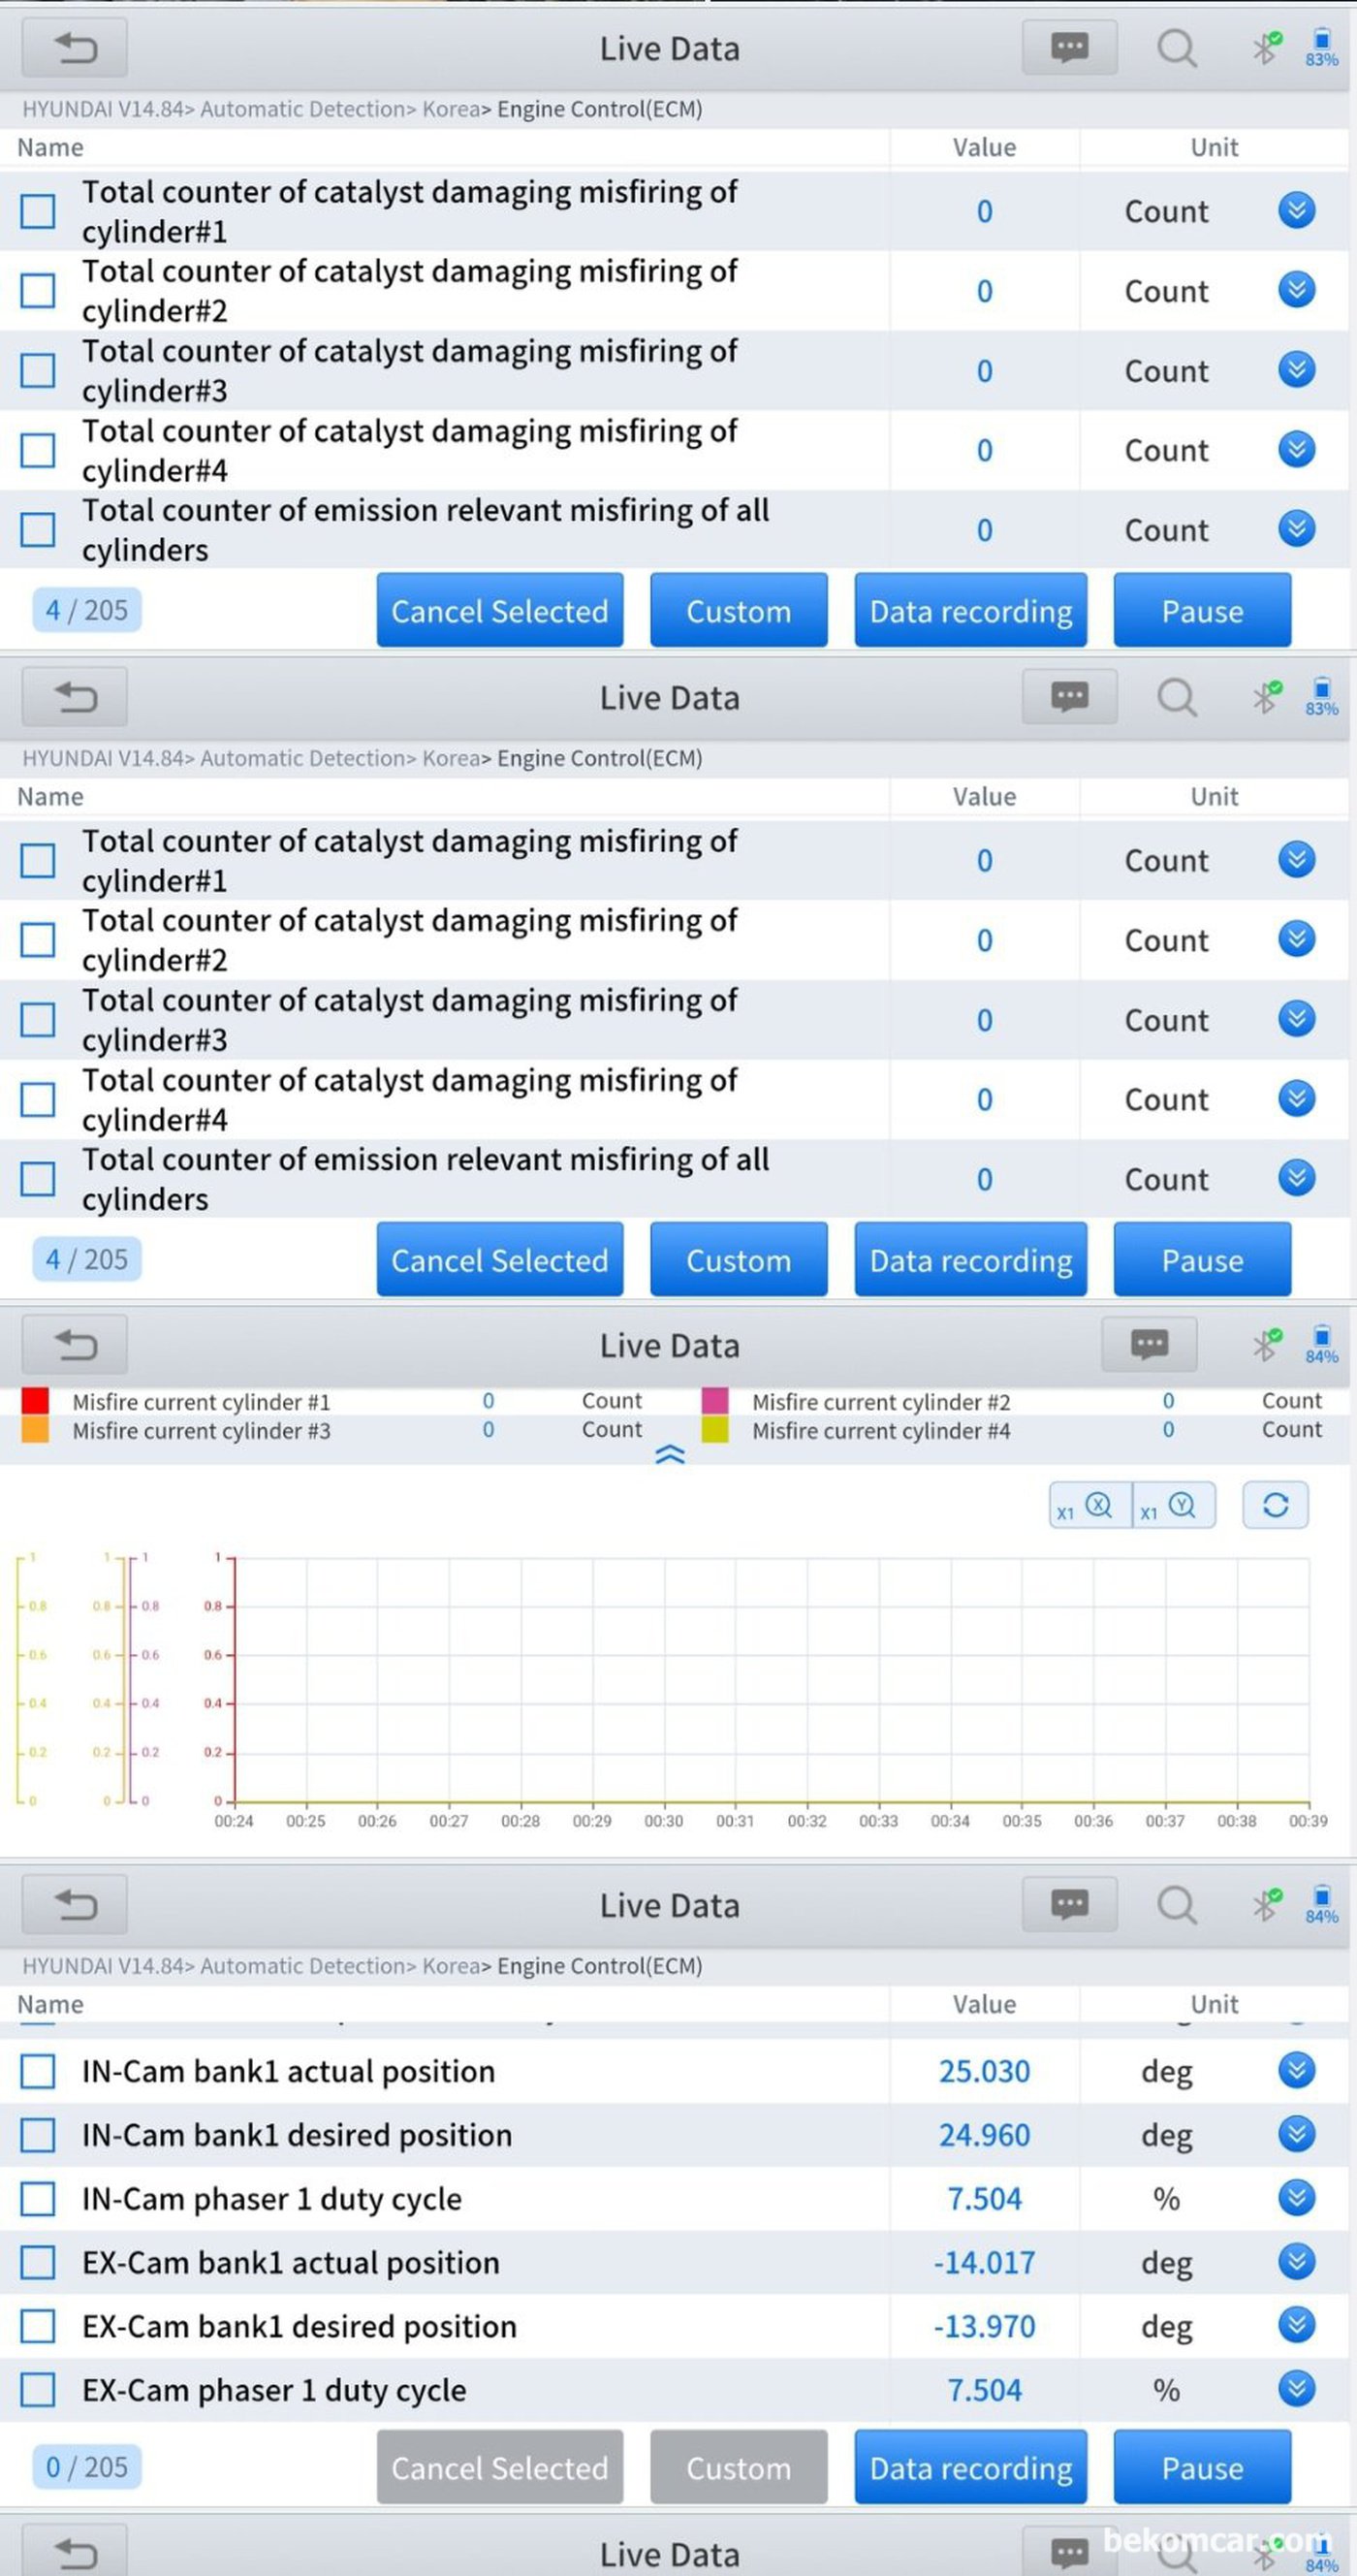
Task: Click the red Misfire current cylinder #1 swatch
Action: (35, 1401)
